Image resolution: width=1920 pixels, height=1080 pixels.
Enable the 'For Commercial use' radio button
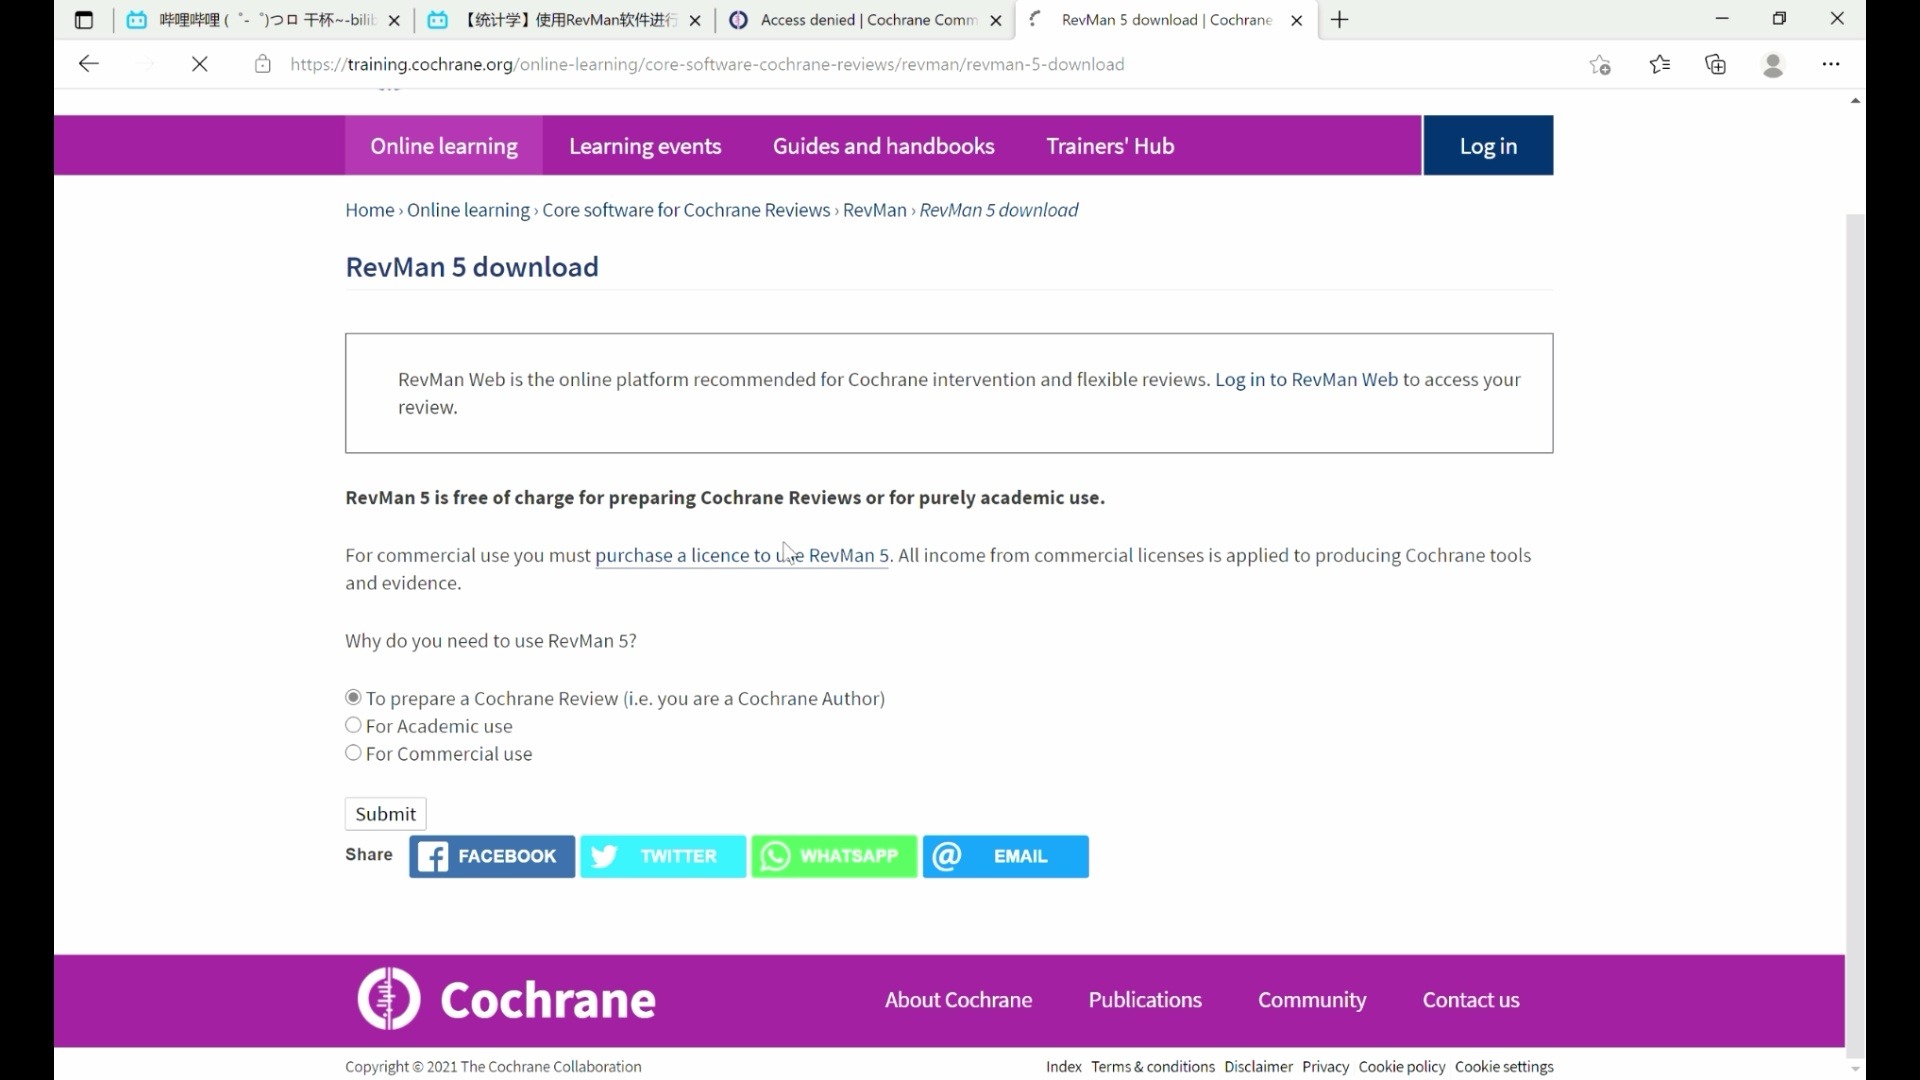pos(353,753)
